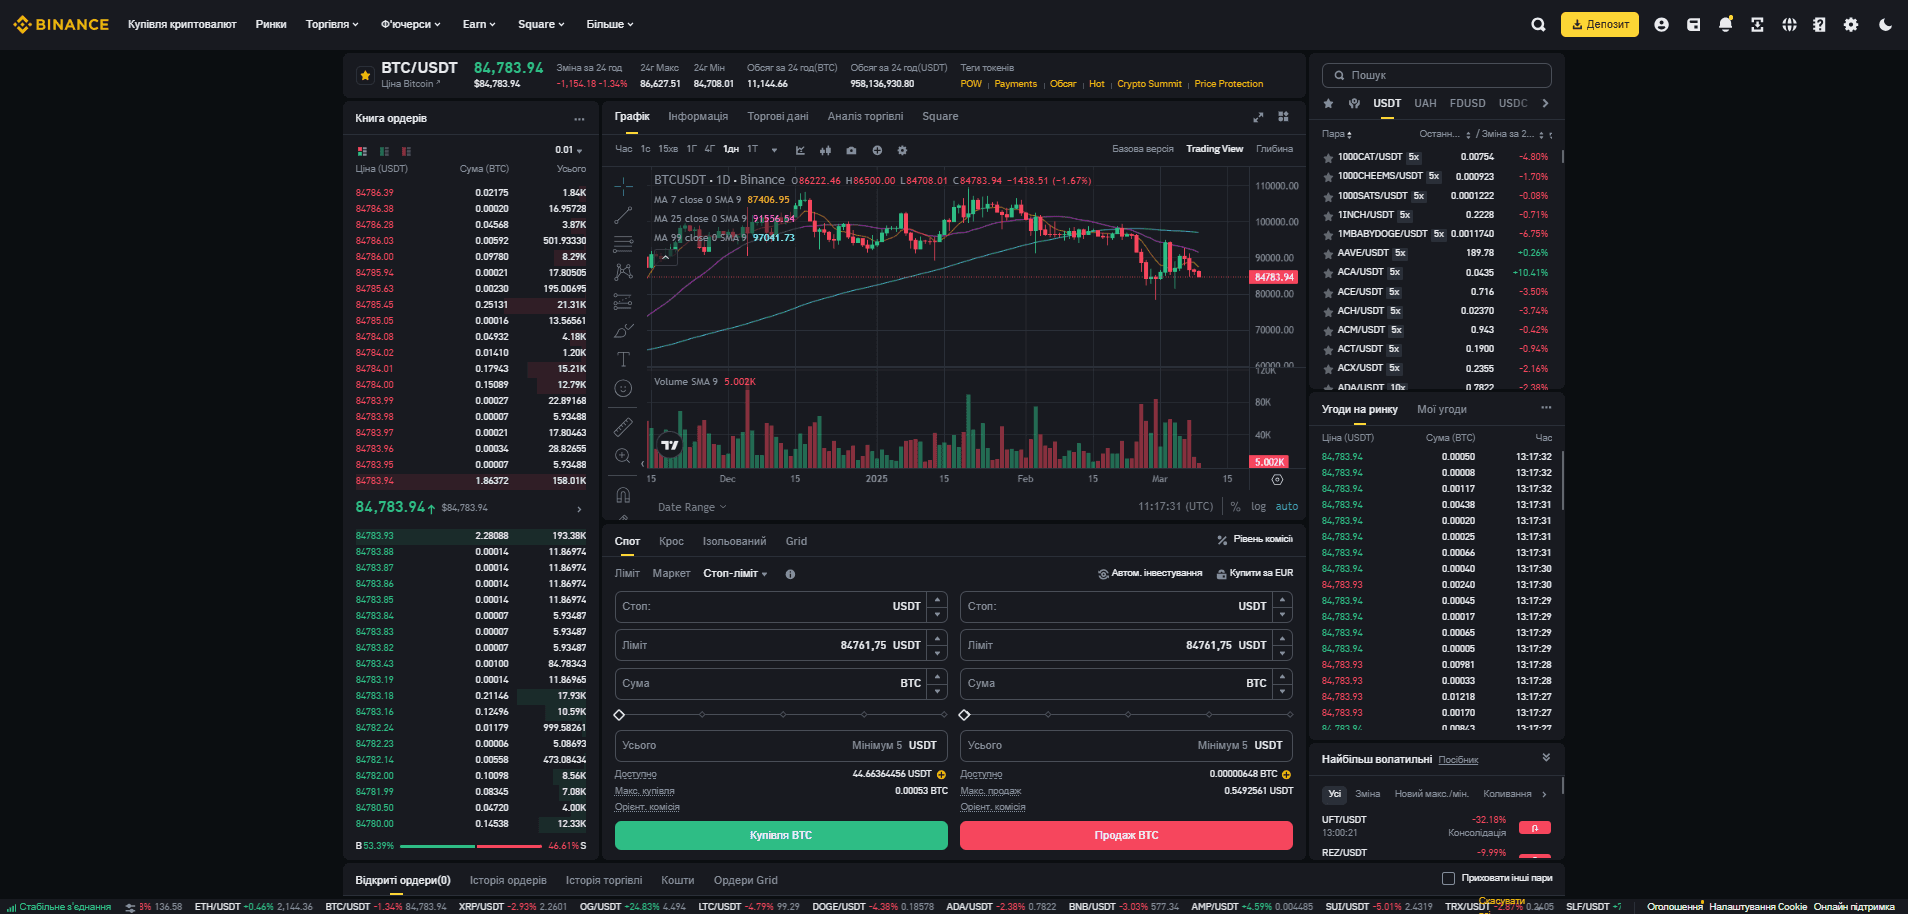Open notifications bell
Viewport: 1908px width, 914px height.
pos(1725,25)
